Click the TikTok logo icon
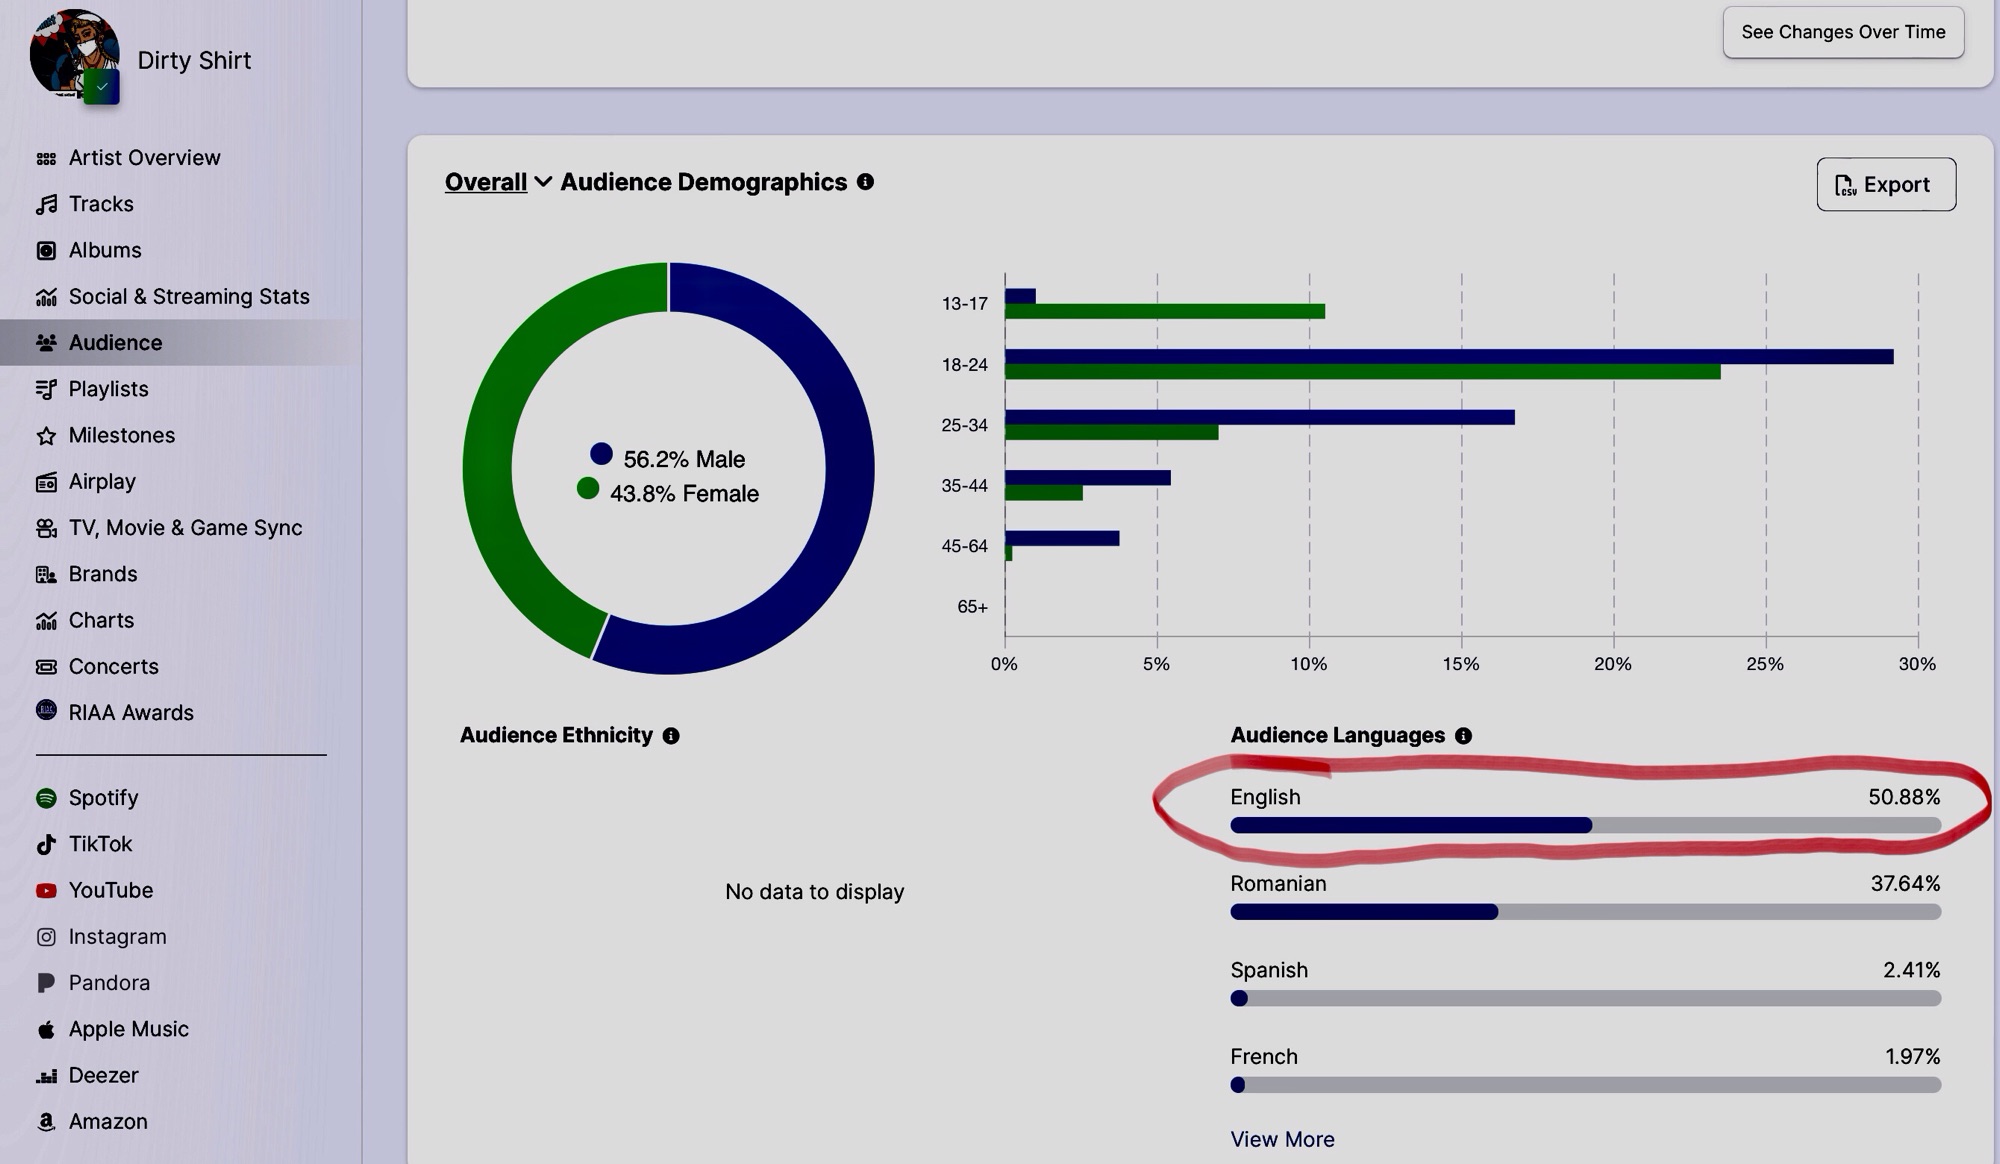This screenshot has height=1164, width=2000. 46,844
